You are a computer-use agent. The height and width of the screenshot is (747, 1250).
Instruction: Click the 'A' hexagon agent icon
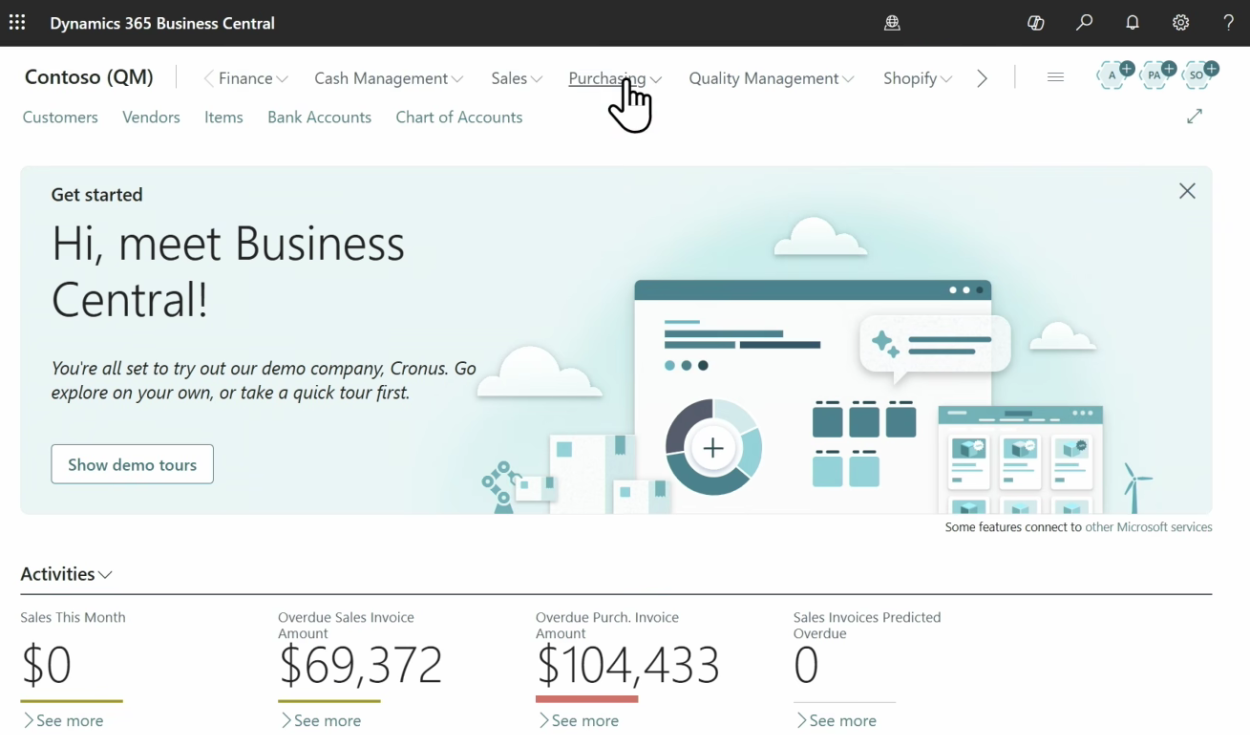[x=1114, y=74]
